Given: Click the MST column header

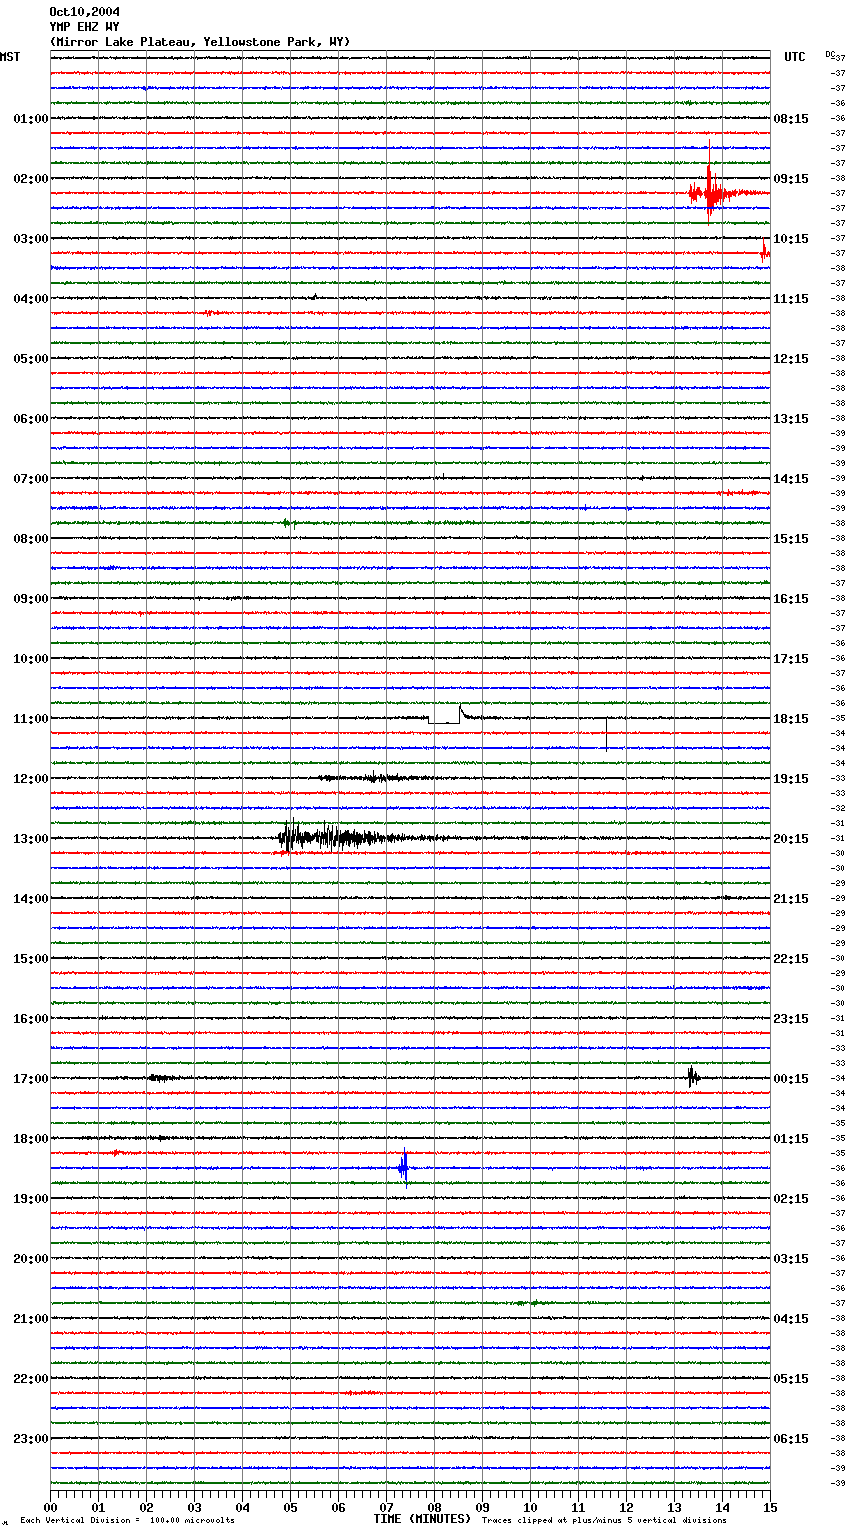Looking at the screenshot, I should (x=10, y=57).
